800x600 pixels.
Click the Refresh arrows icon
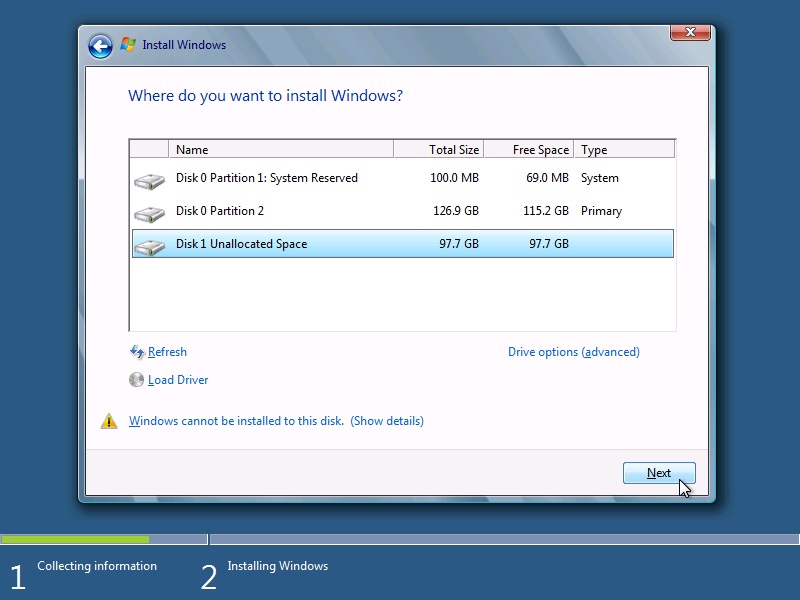137,352
